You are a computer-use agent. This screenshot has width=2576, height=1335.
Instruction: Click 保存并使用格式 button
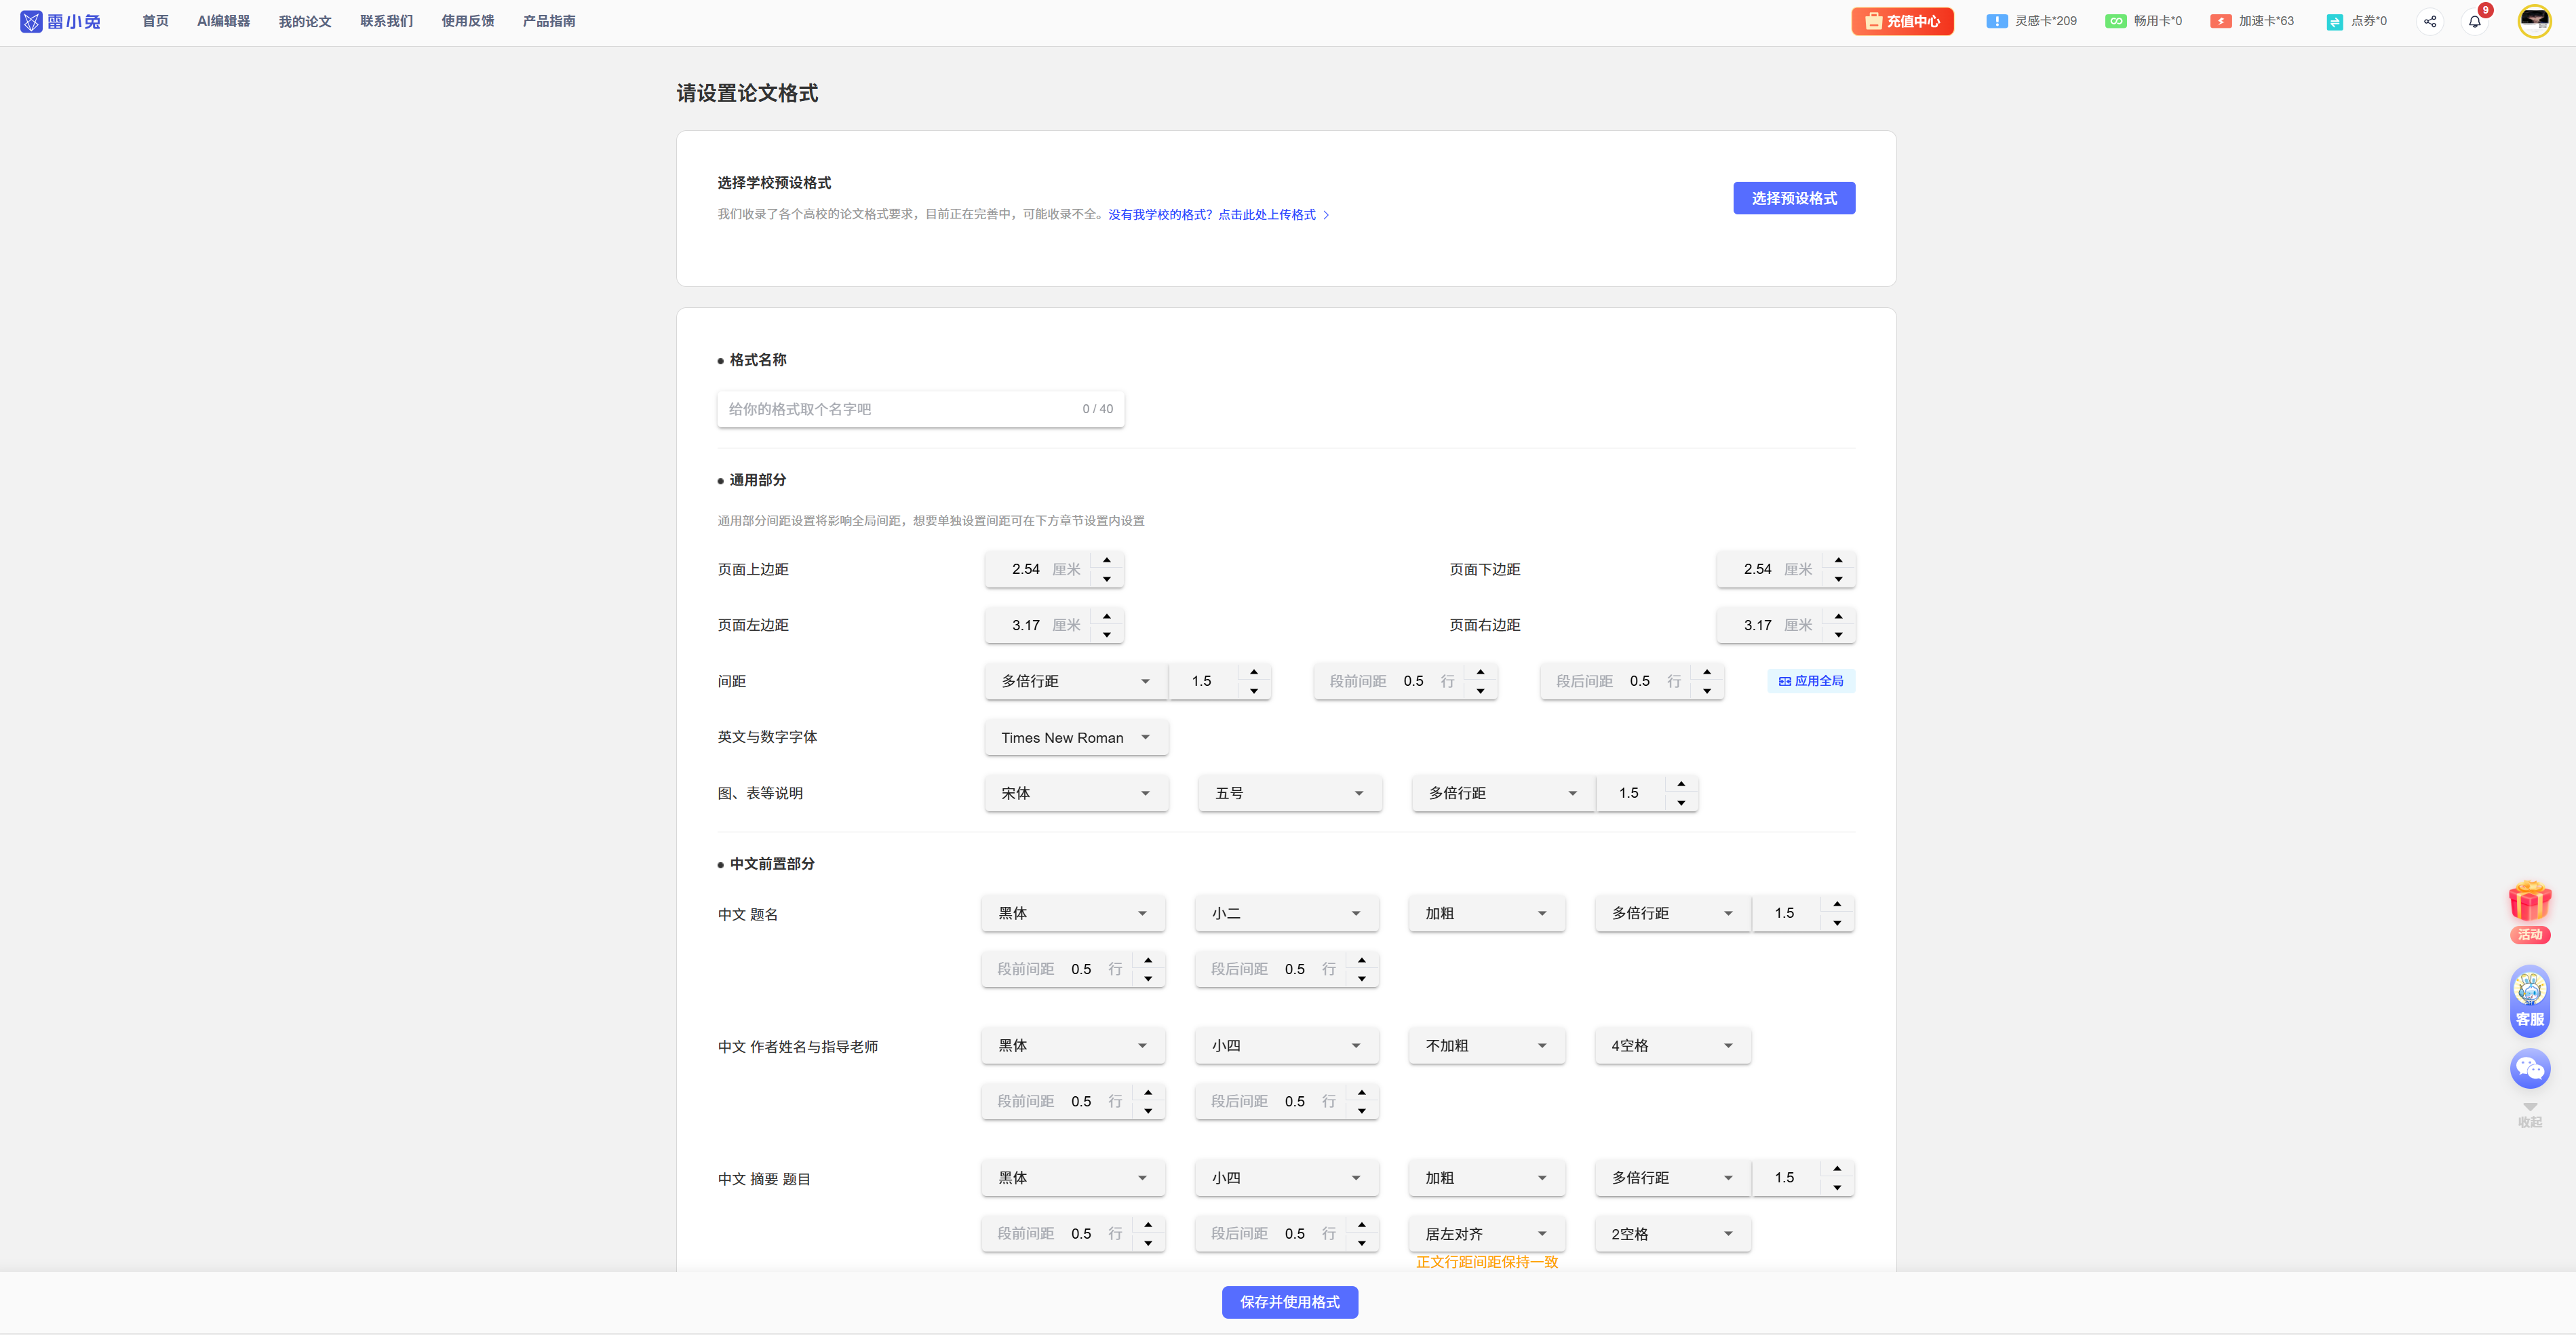click(1289, 1302)
